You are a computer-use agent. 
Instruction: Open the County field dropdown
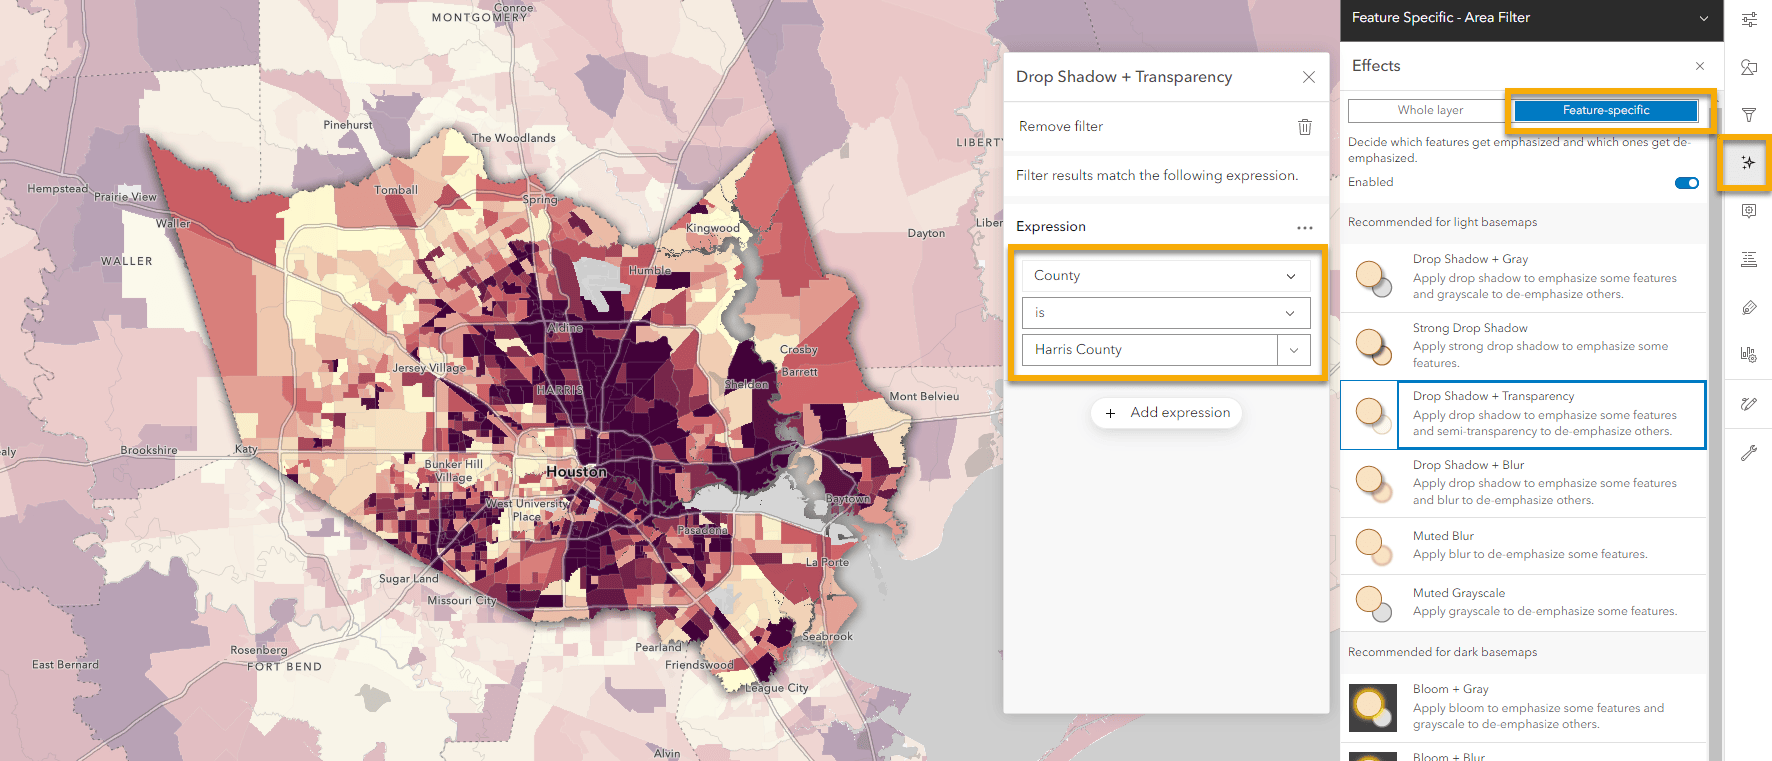coord(1166,276)
